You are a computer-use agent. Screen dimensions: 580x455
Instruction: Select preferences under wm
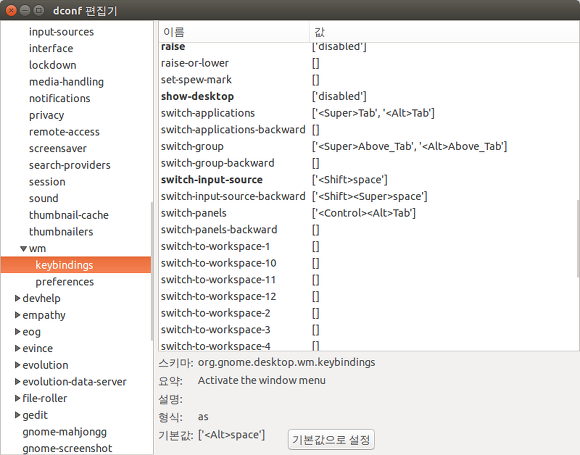(65, 282)
